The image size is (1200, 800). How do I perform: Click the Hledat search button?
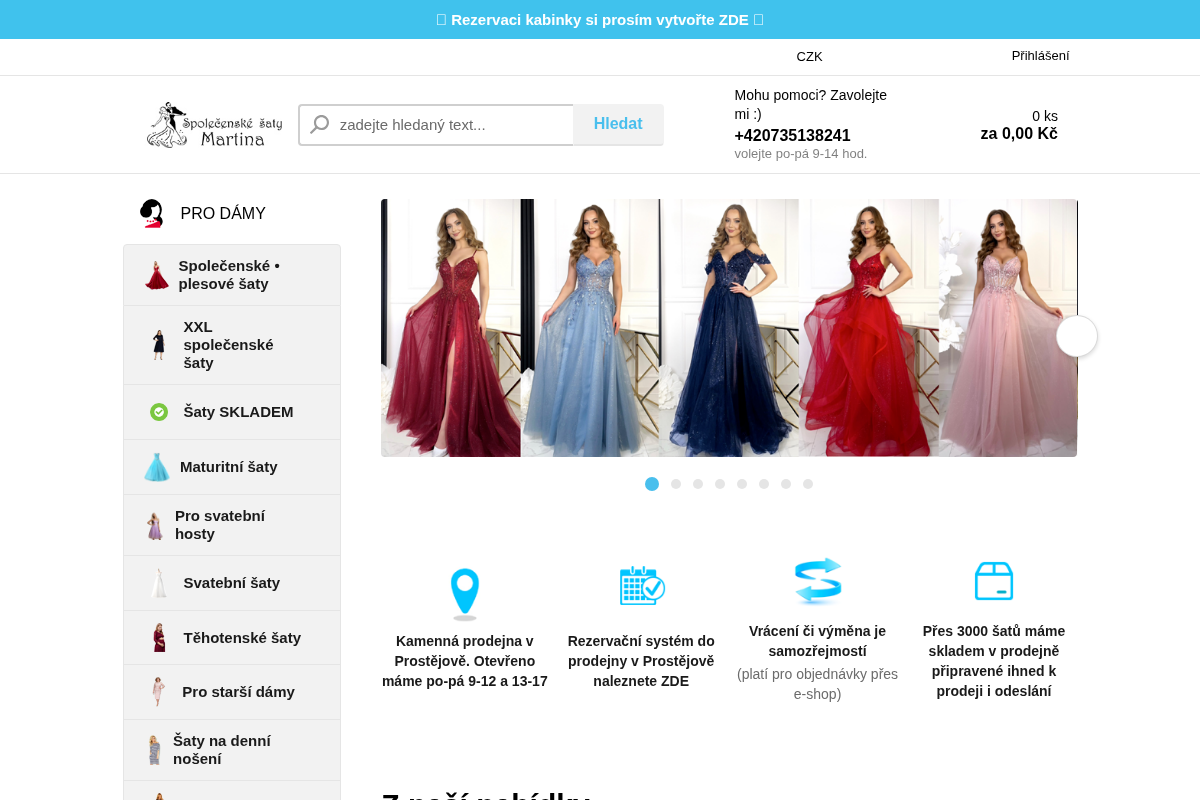pyautogui.click(x=618, y=124)
